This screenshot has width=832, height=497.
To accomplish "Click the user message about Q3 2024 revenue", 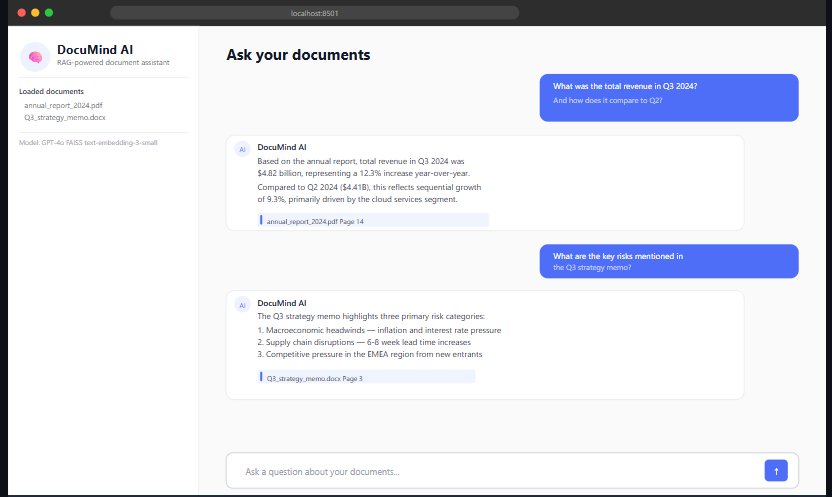I will [669, 98].
